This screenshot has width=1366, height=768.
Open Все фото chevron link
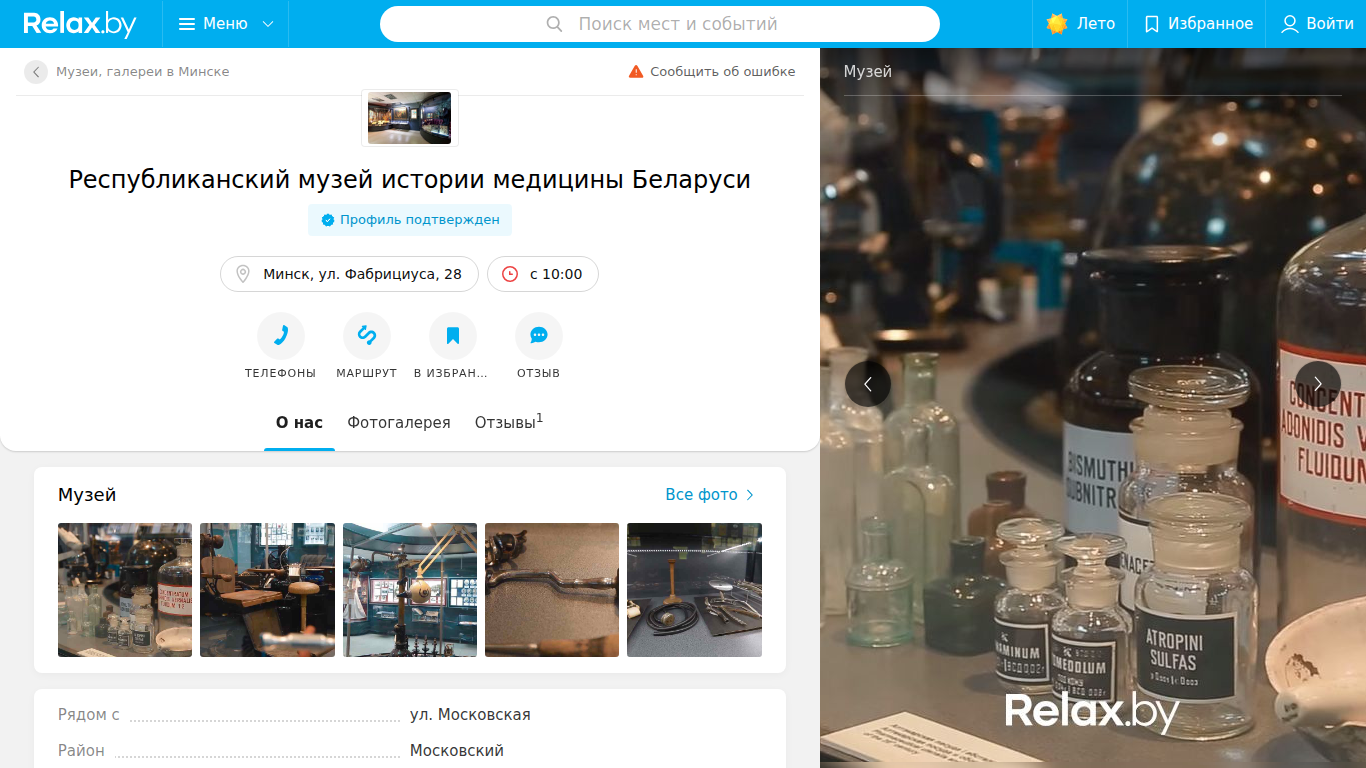[710, 495]
